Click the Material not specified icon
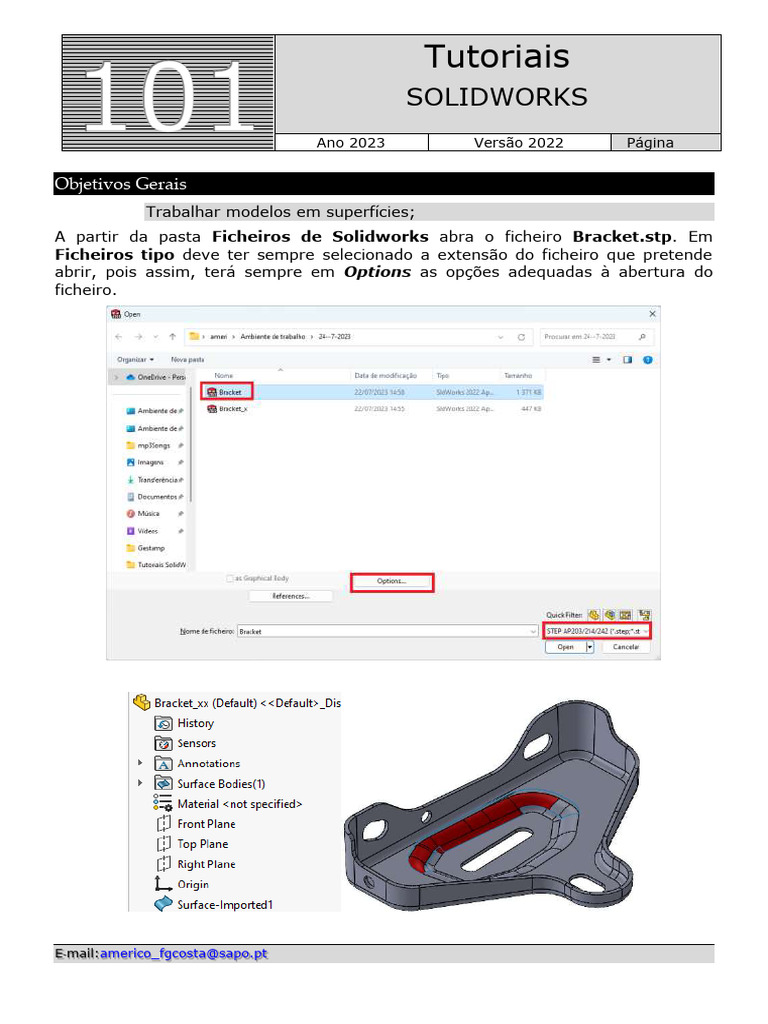768x1024 pixels. (x=163, y=803)
